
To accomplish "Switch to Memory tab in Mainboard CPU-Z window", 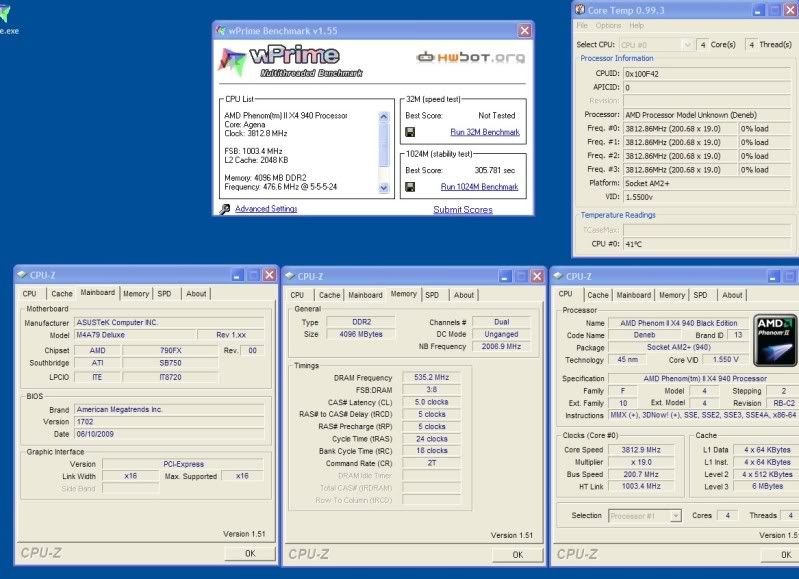I will pos(136,294).
